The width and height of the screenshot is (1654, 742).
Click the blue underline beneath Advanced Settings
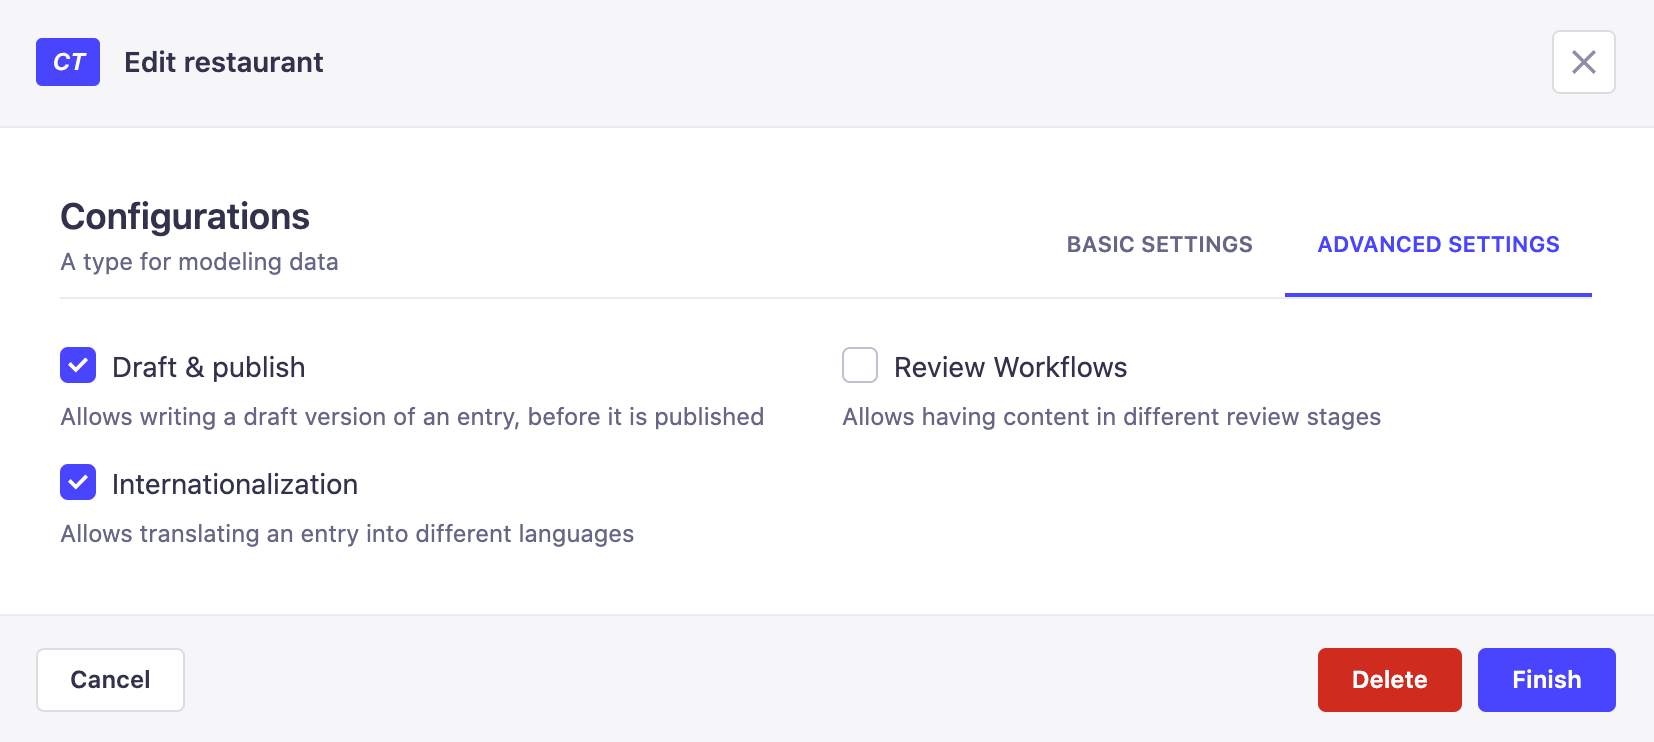[x=1438, y=295]
